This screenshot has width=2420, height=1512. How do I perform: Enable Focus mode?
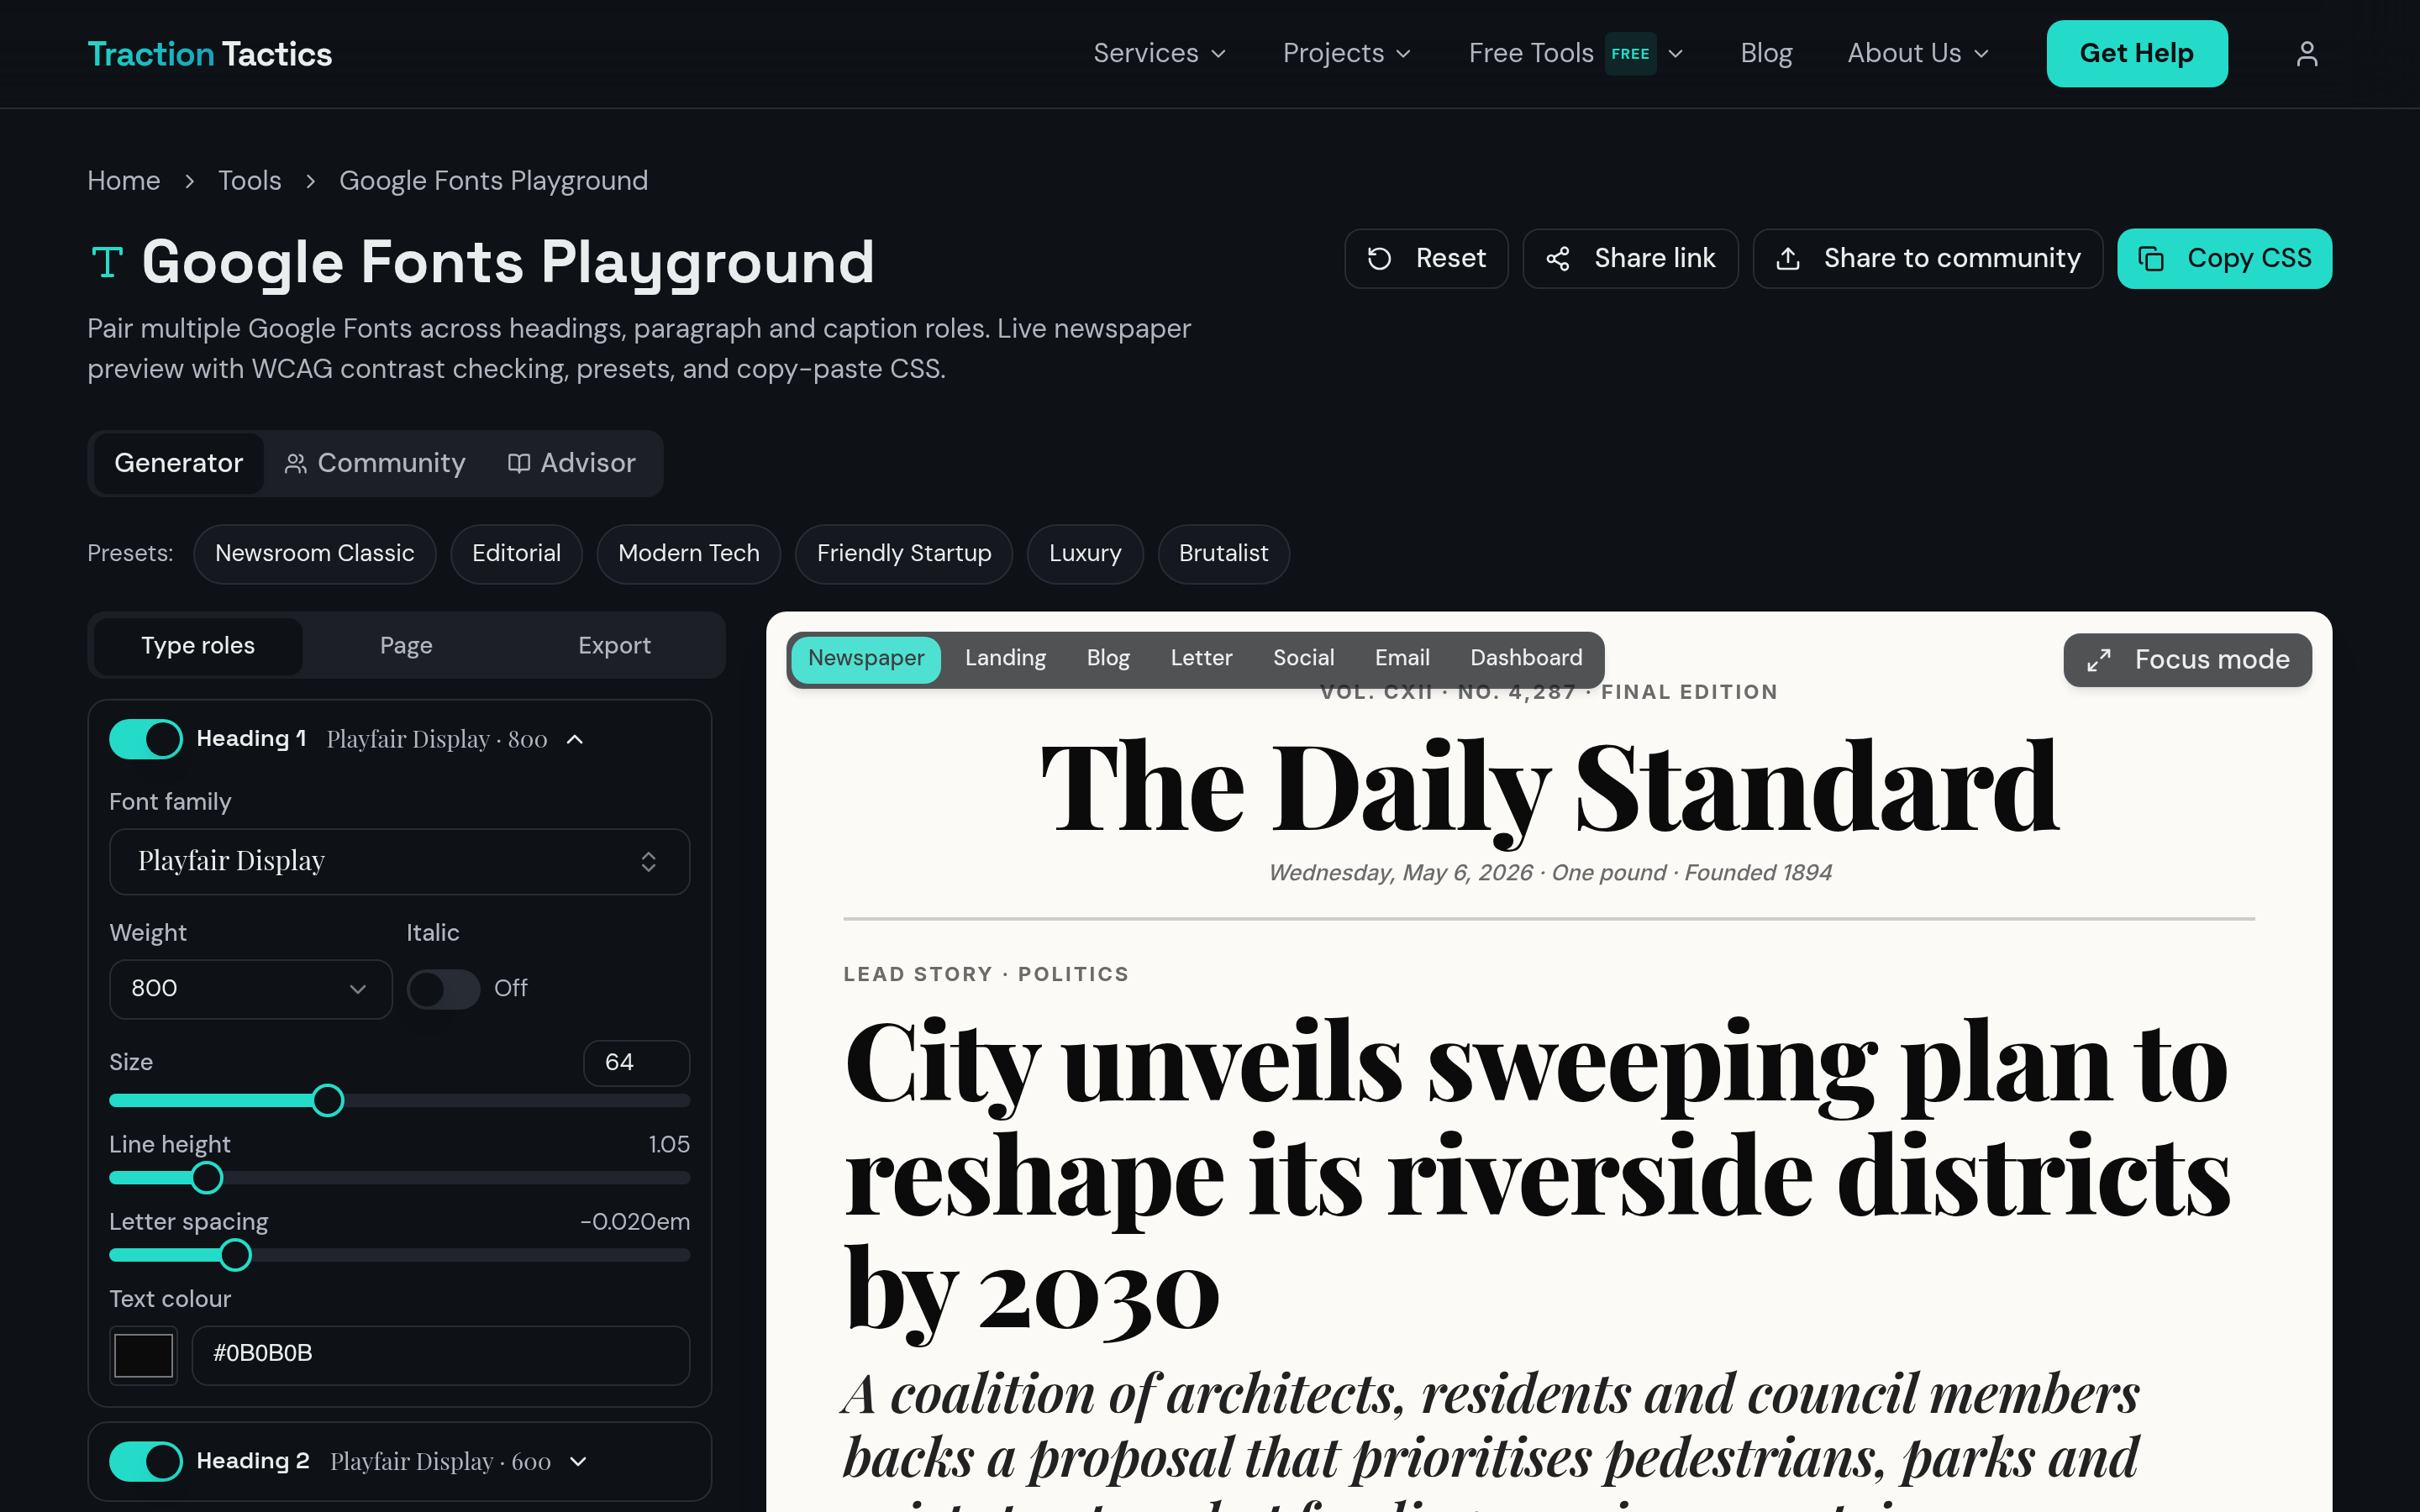pyautogui.click(x=2187, y=660)
